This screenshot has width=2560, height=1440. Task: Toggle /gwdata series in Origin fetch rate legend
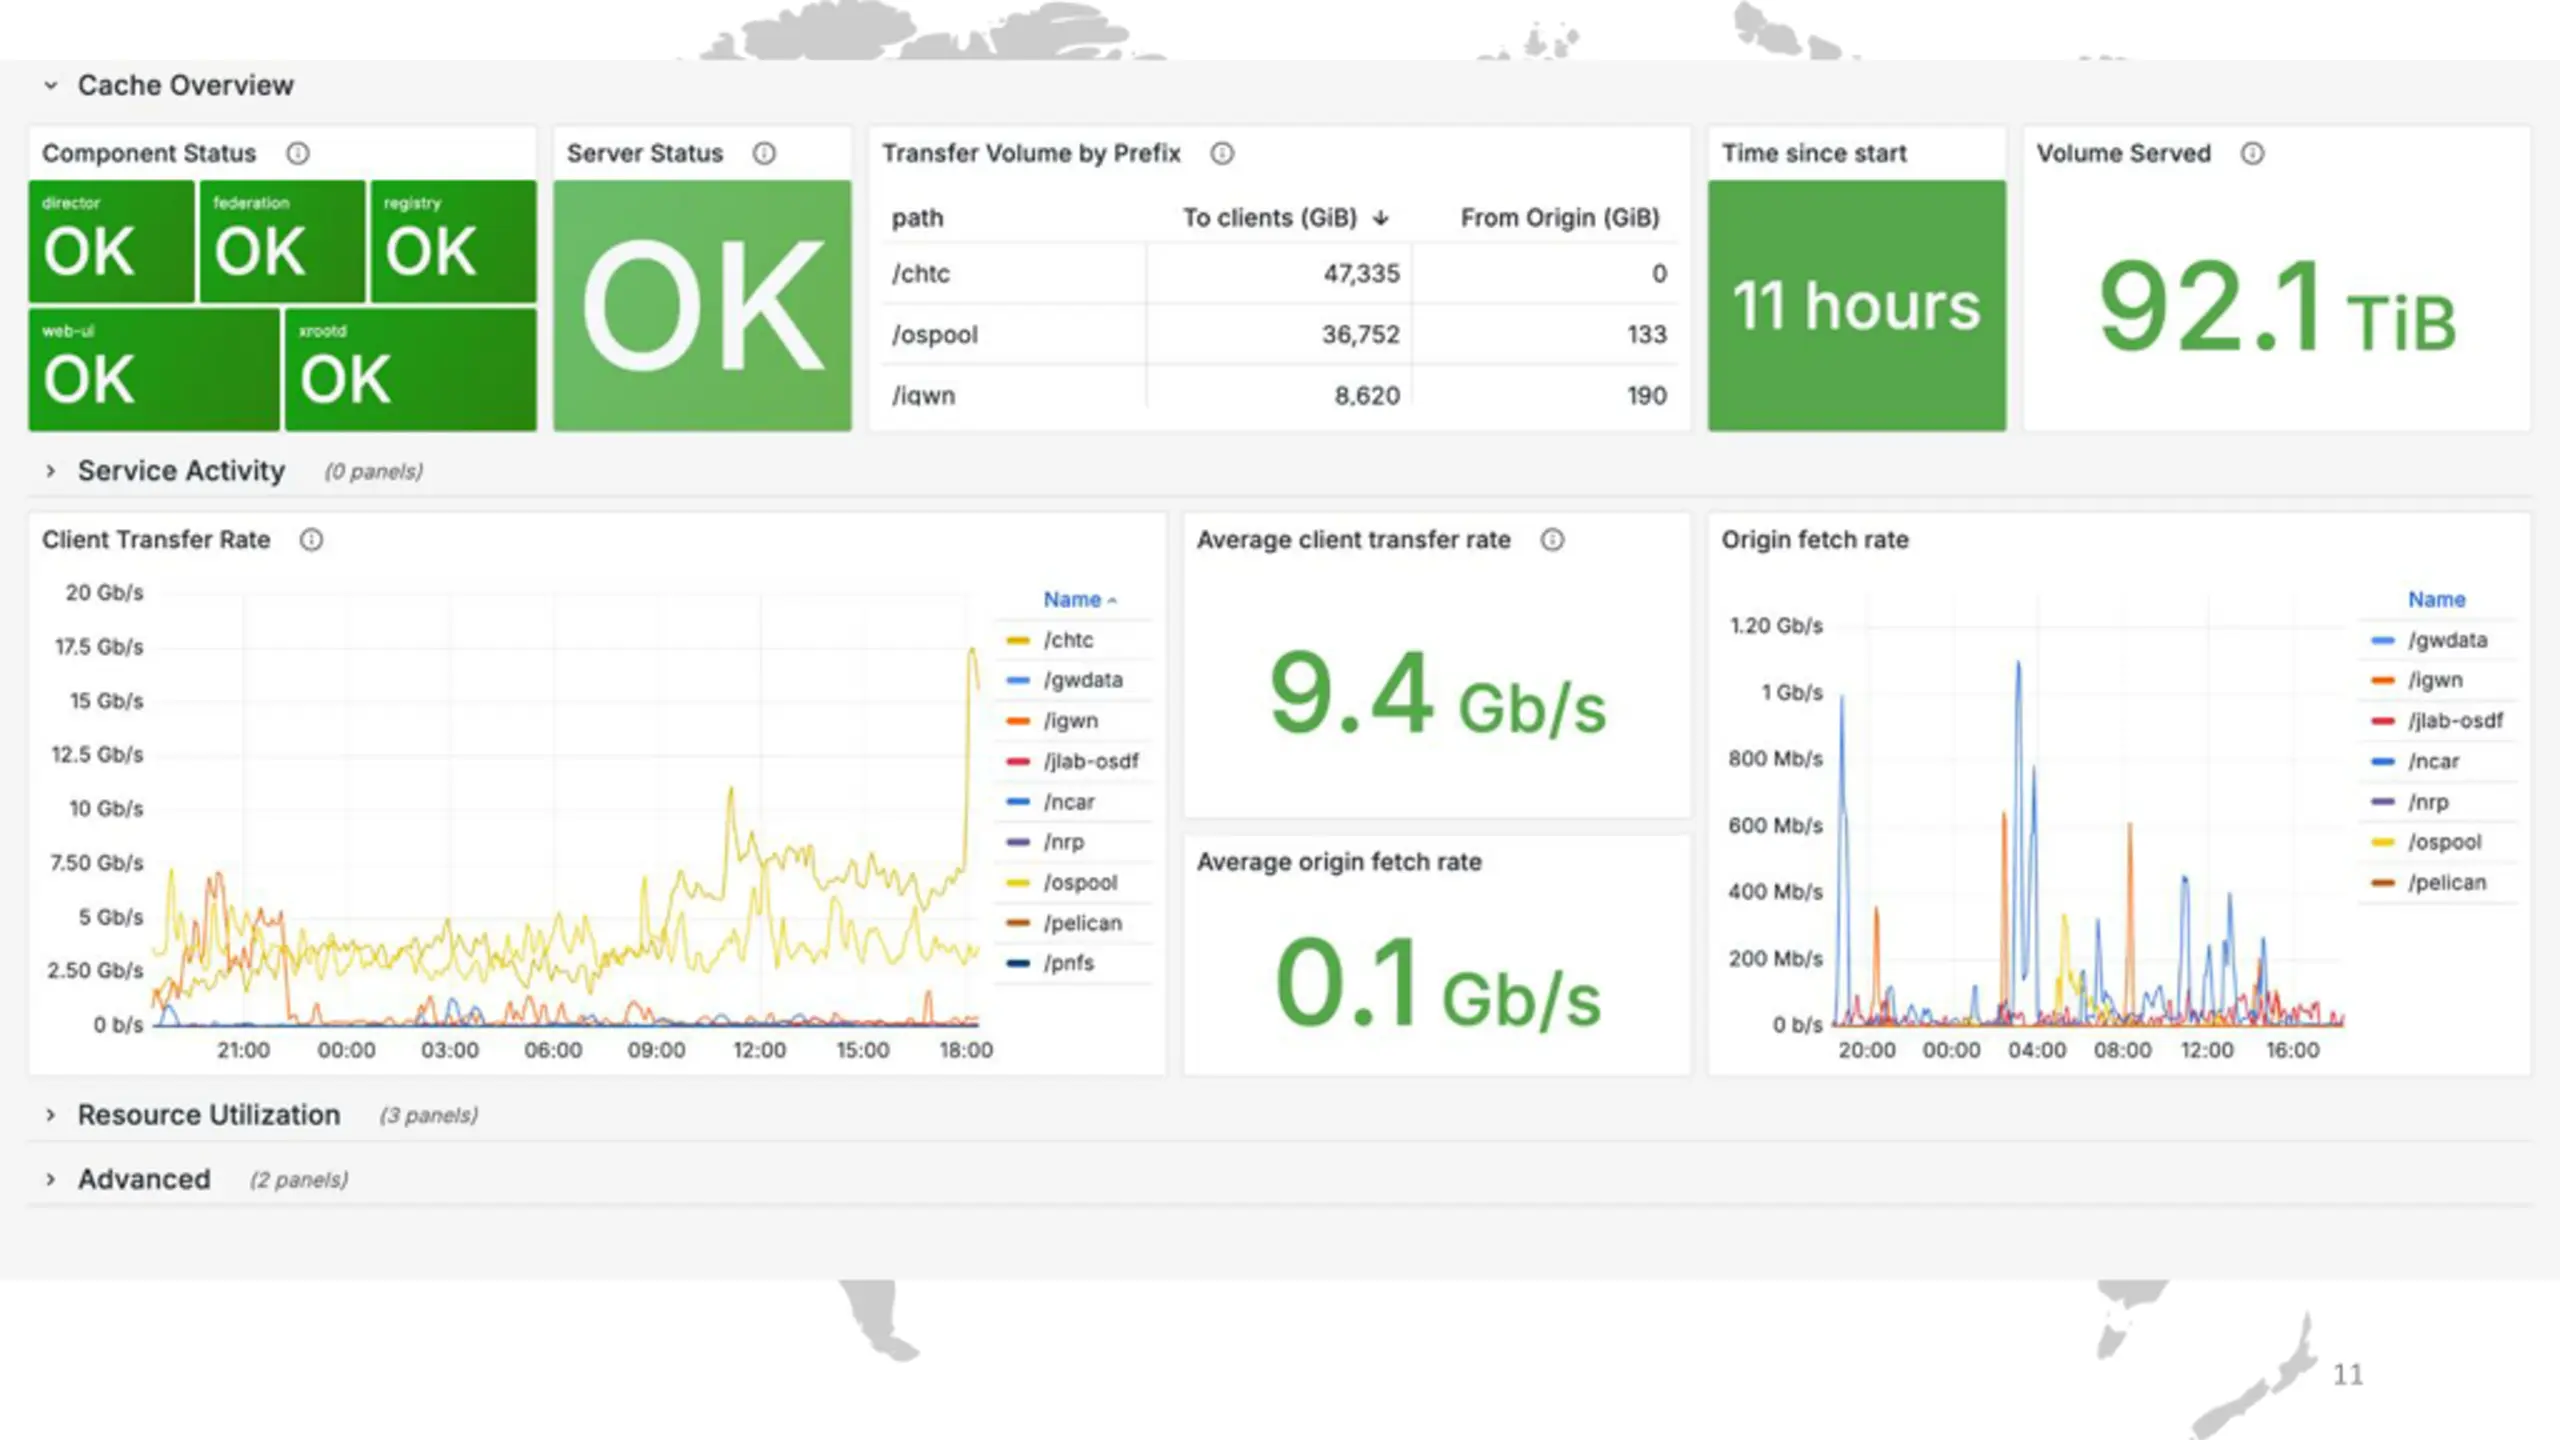(2446, 640)
